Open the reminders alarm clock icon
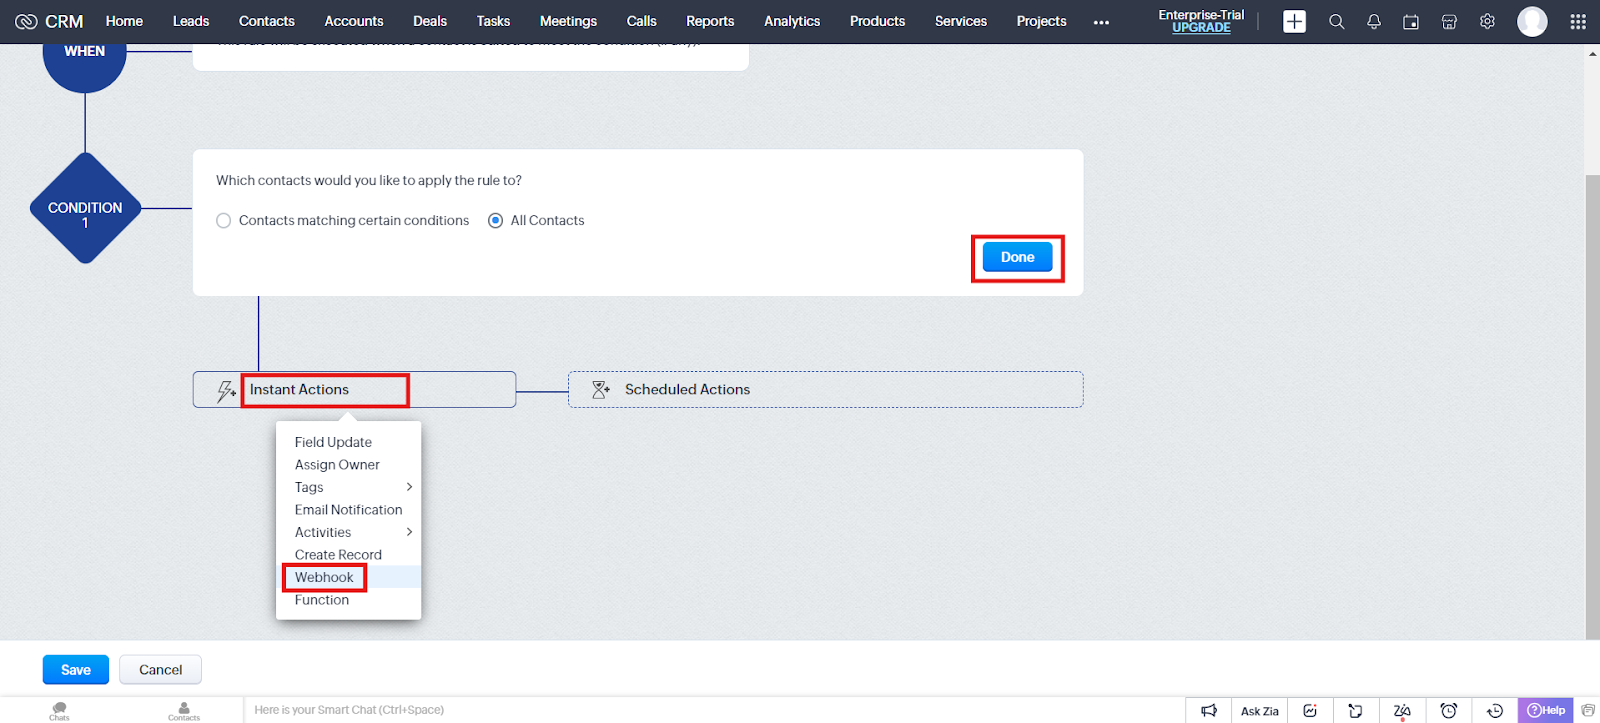This screenshot has width=1600, height=723. tap(1448, 711)
